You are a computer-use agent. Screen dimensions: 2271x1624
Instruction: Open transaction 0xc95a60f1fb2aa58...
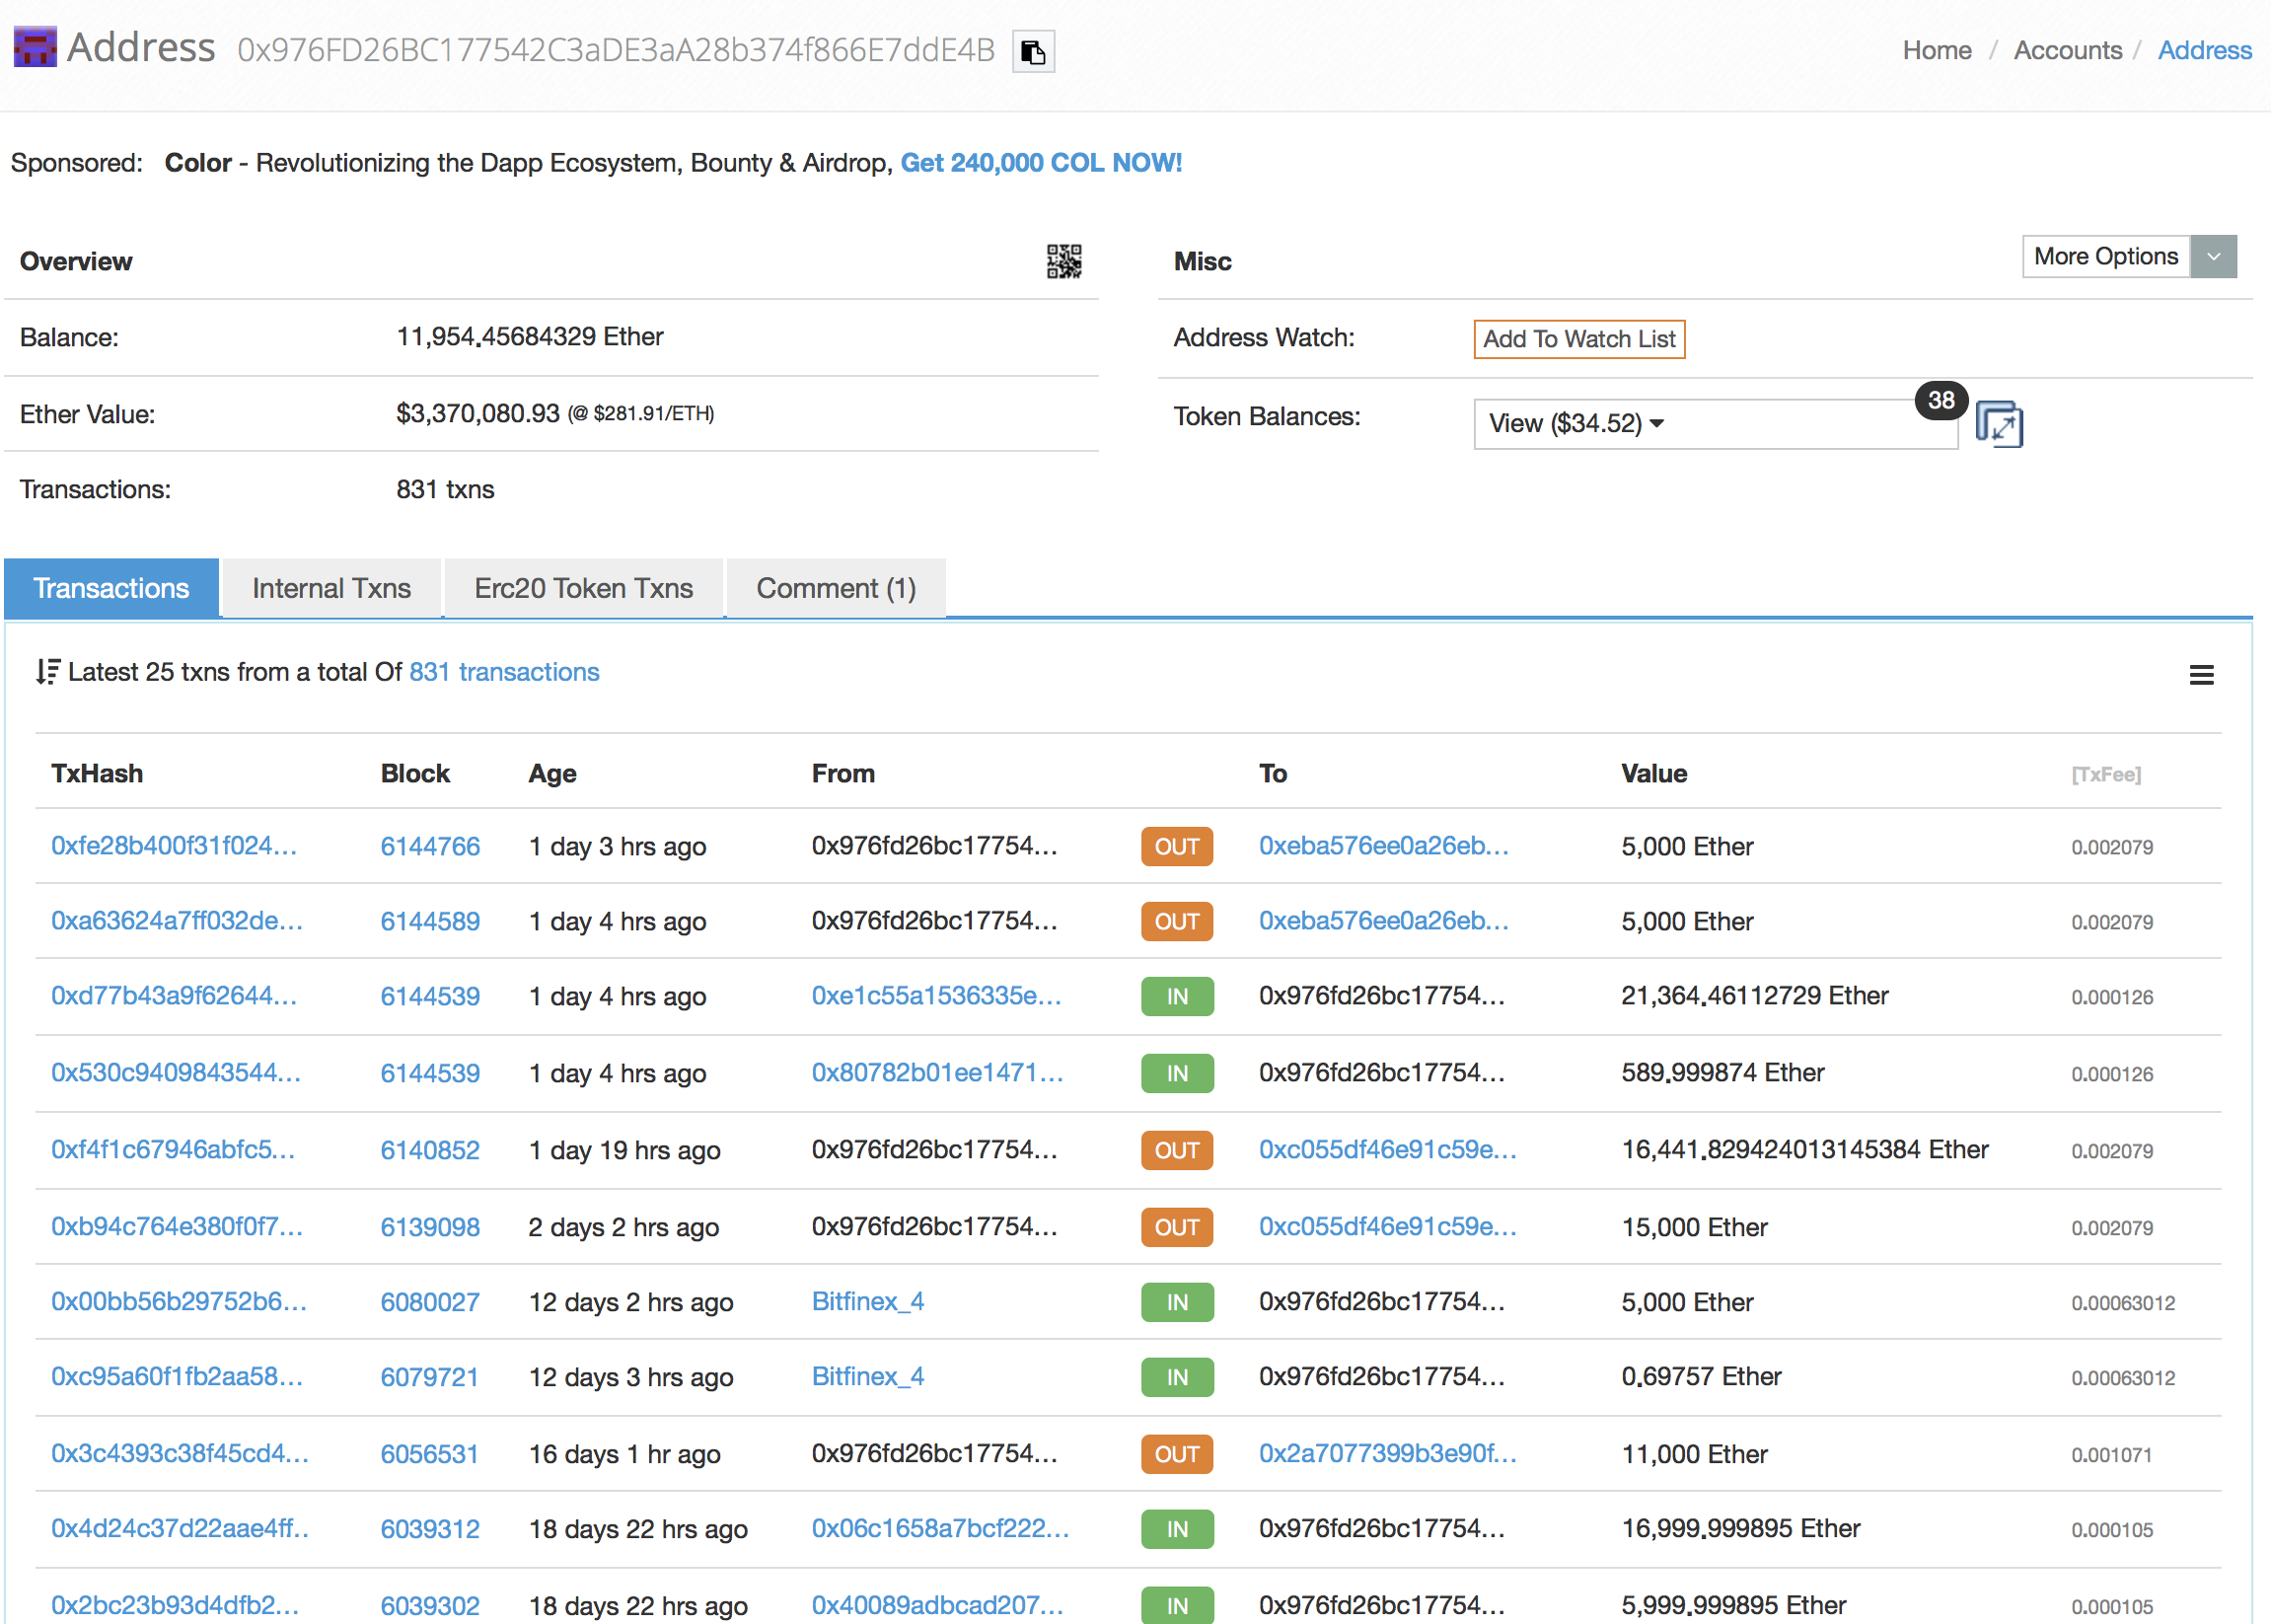[177, 1377]
